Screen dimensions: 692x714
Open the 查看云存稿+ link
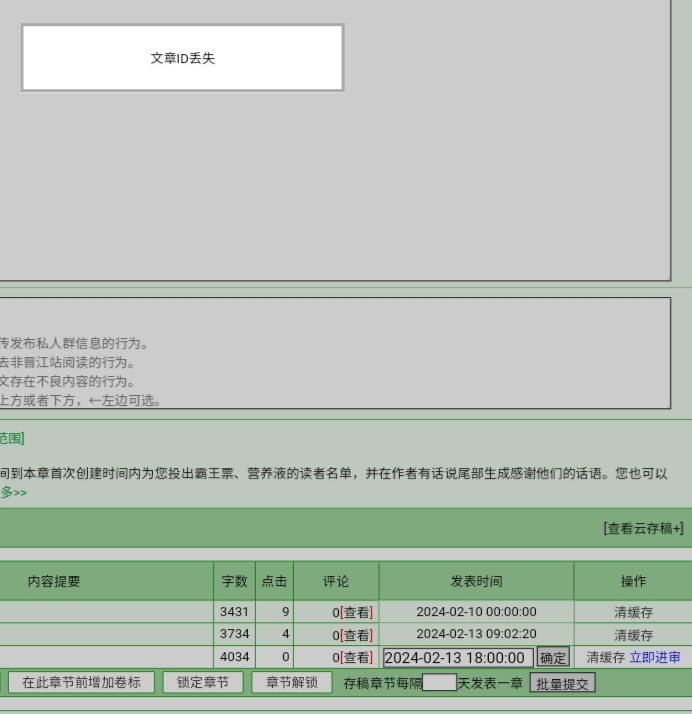(643, 528)
